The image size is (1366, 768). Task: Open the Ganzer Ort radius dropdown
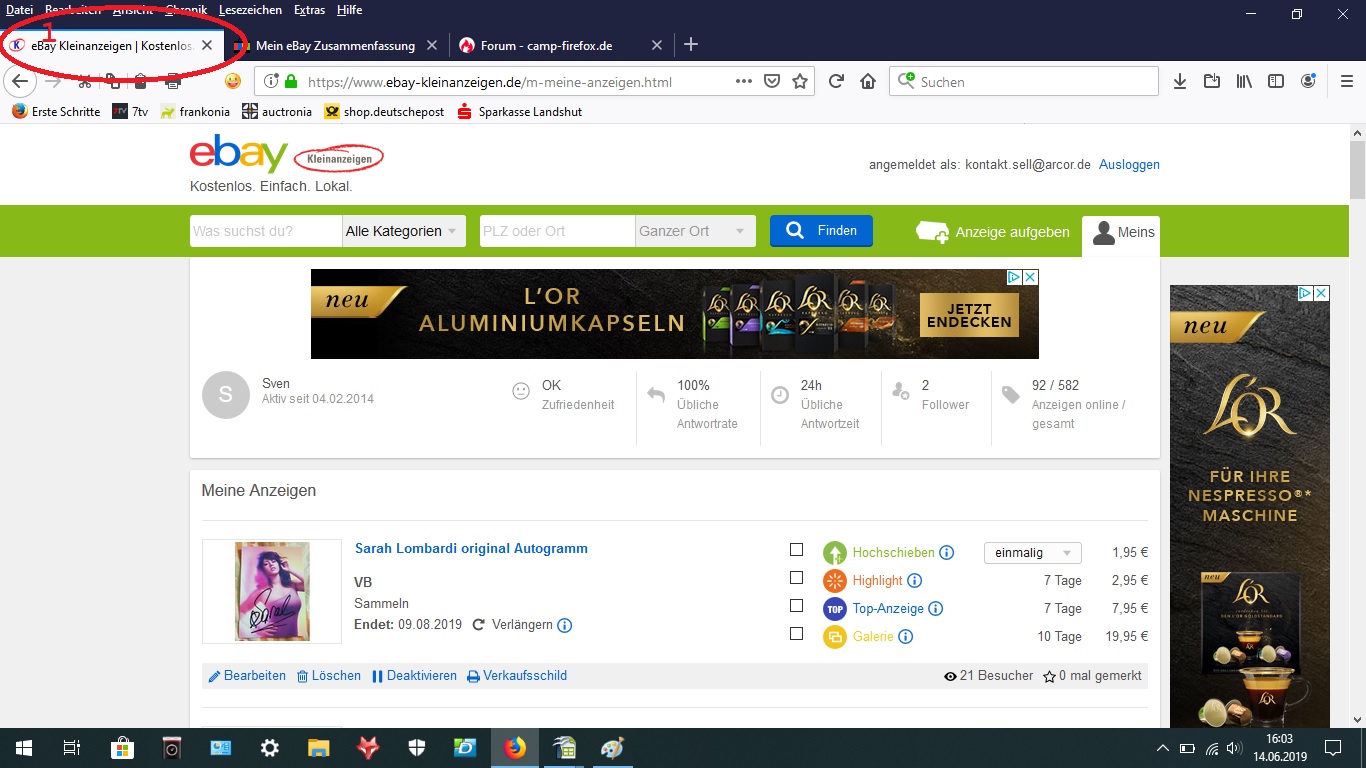tap(695, 231)
